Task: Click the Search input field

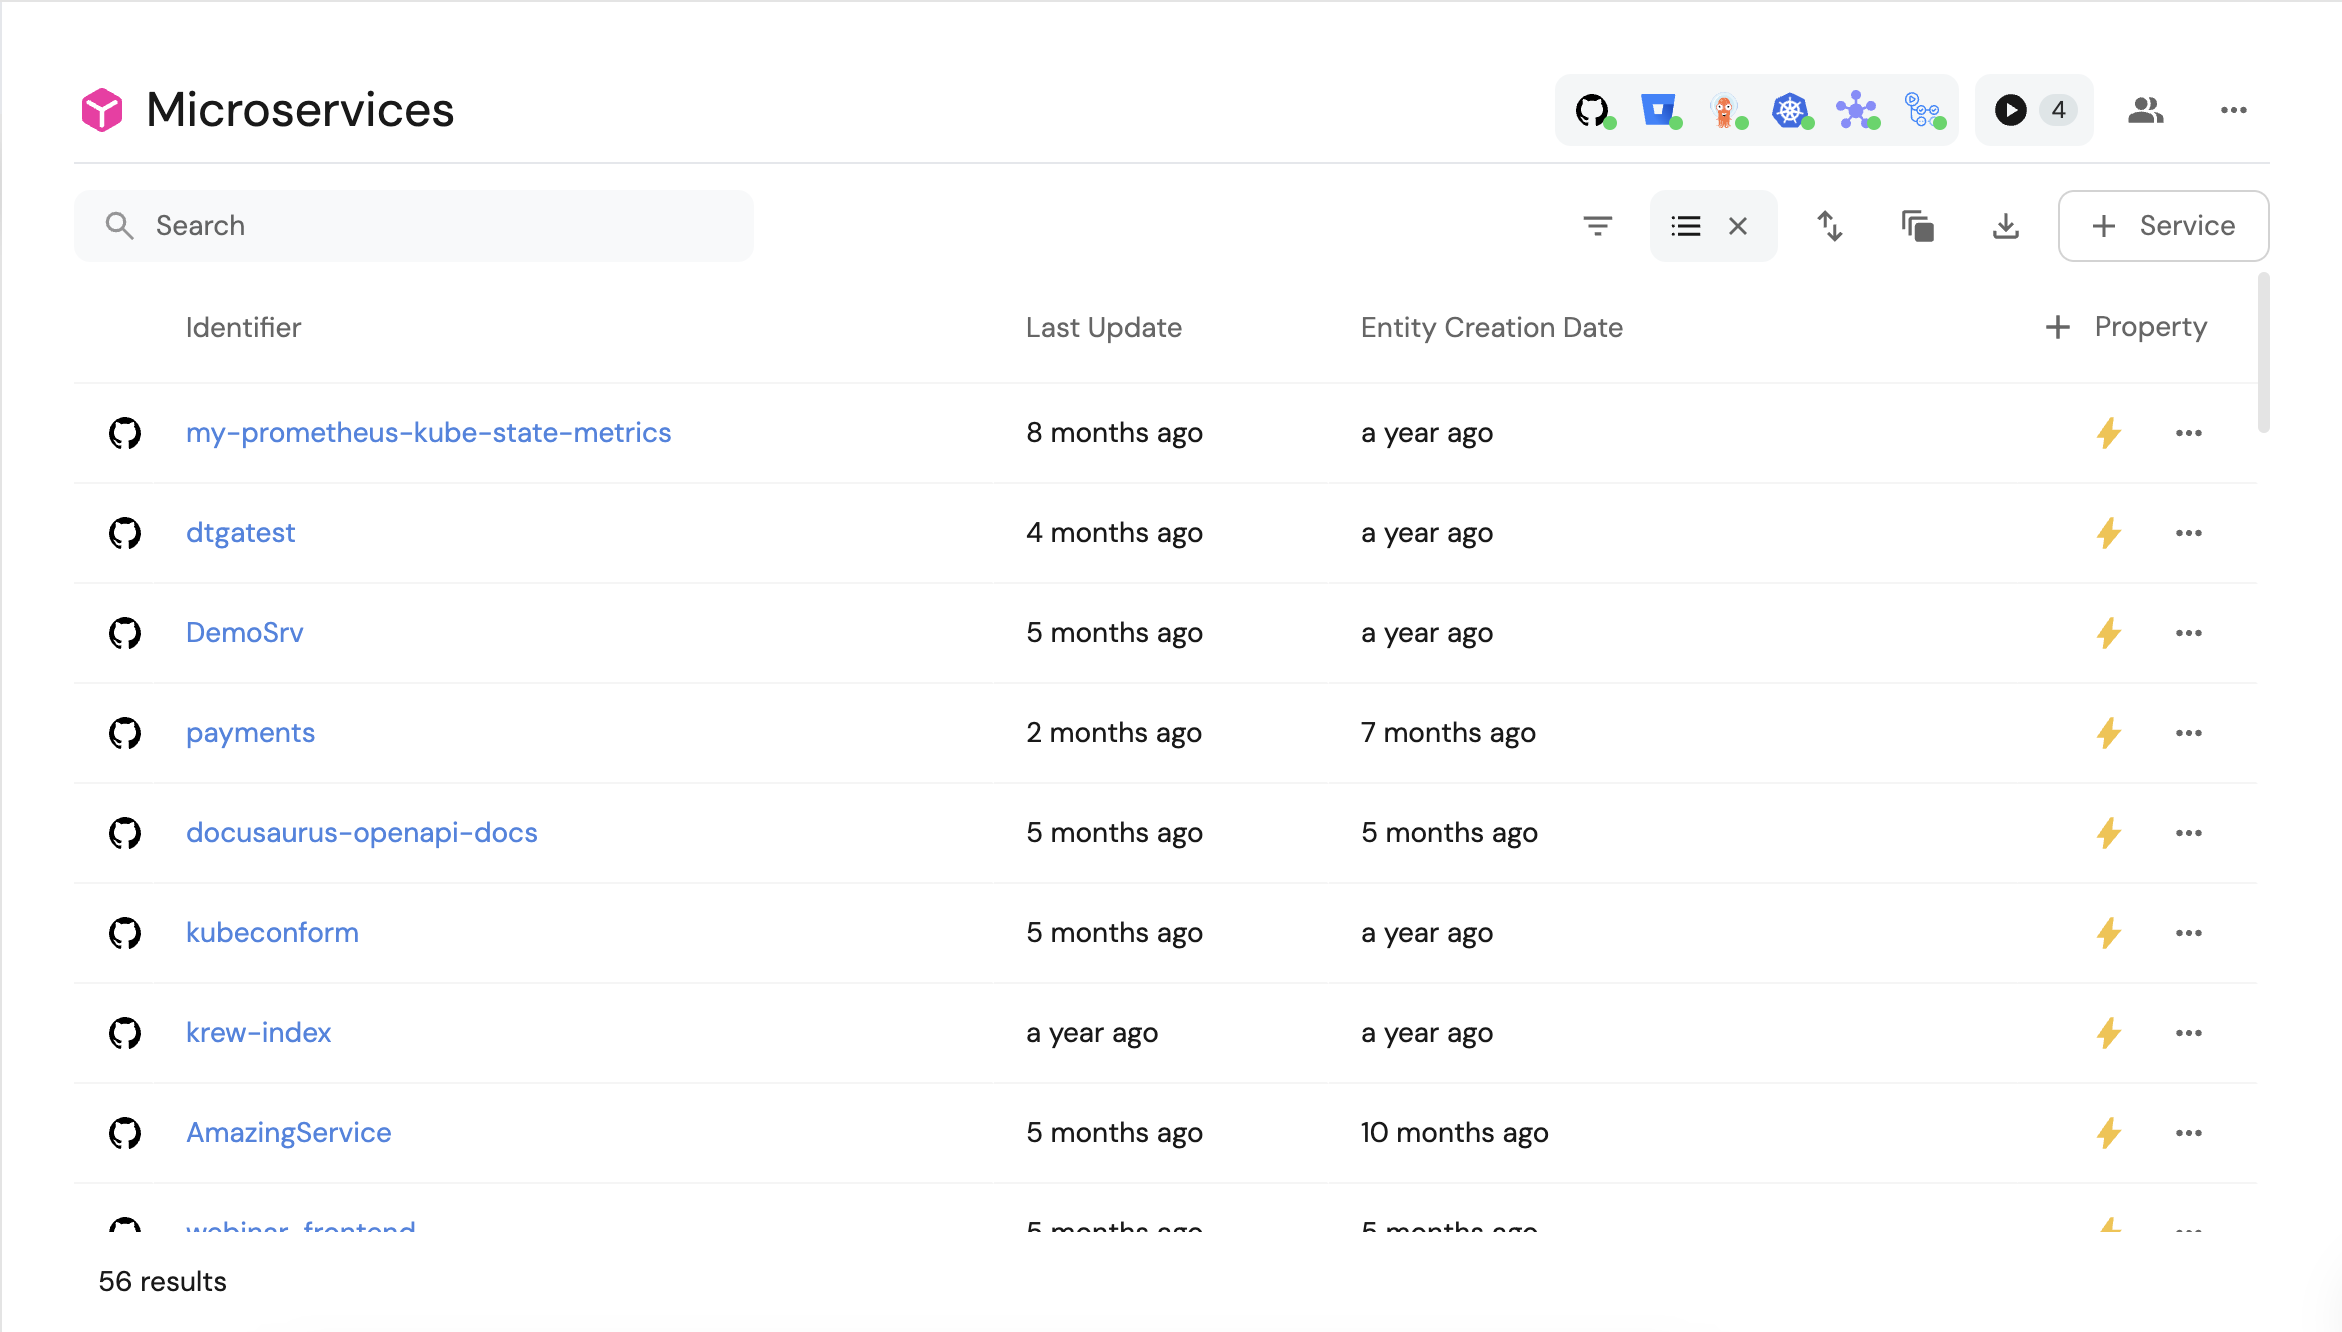Action: click(414, 226)
